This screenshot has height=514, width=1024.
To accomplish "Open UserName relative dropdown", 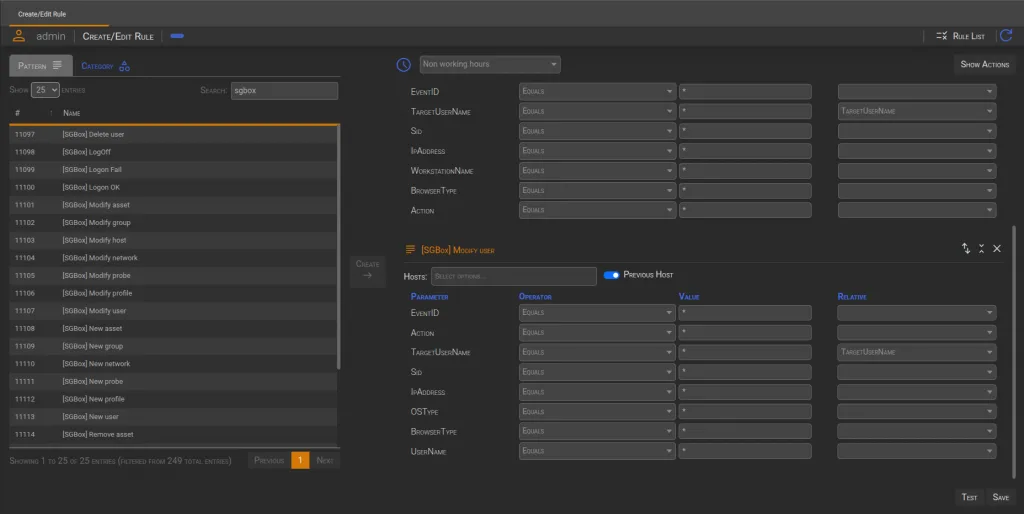I will point(917,451).
